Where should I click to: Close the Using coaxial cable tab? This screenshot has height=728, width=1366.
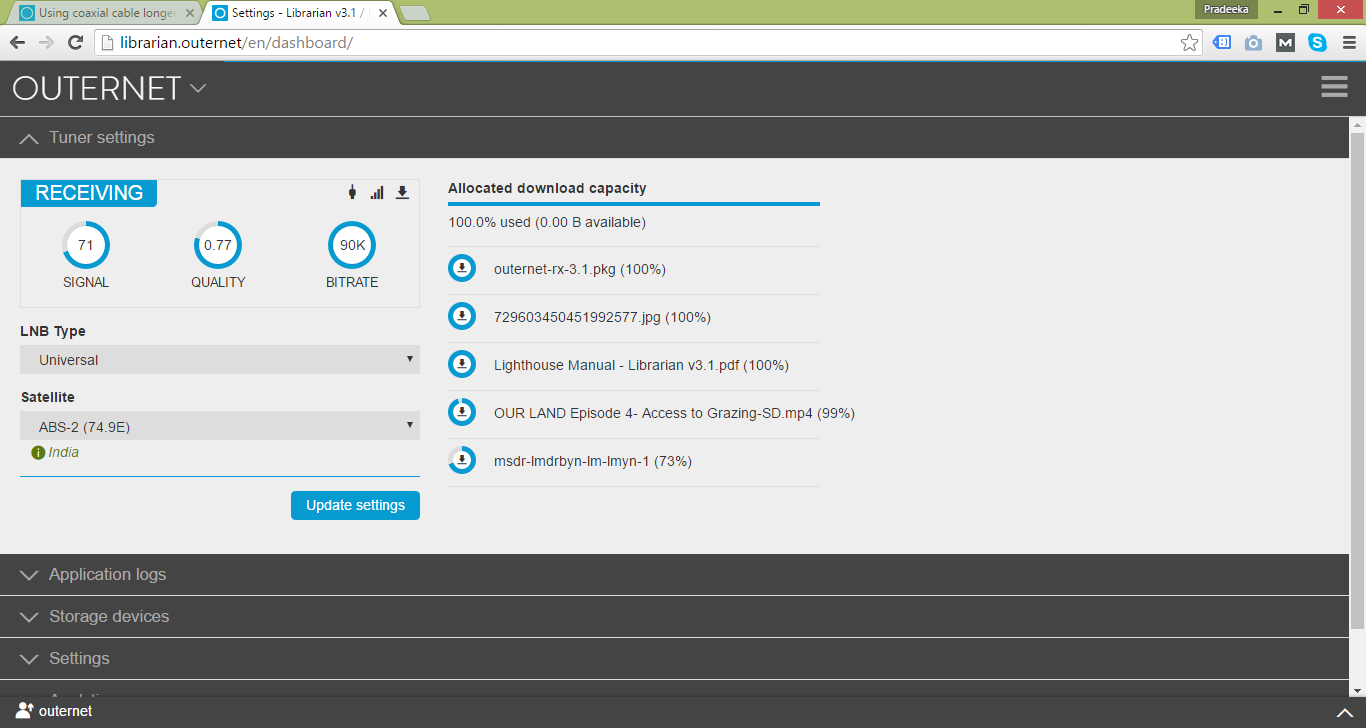189,13
